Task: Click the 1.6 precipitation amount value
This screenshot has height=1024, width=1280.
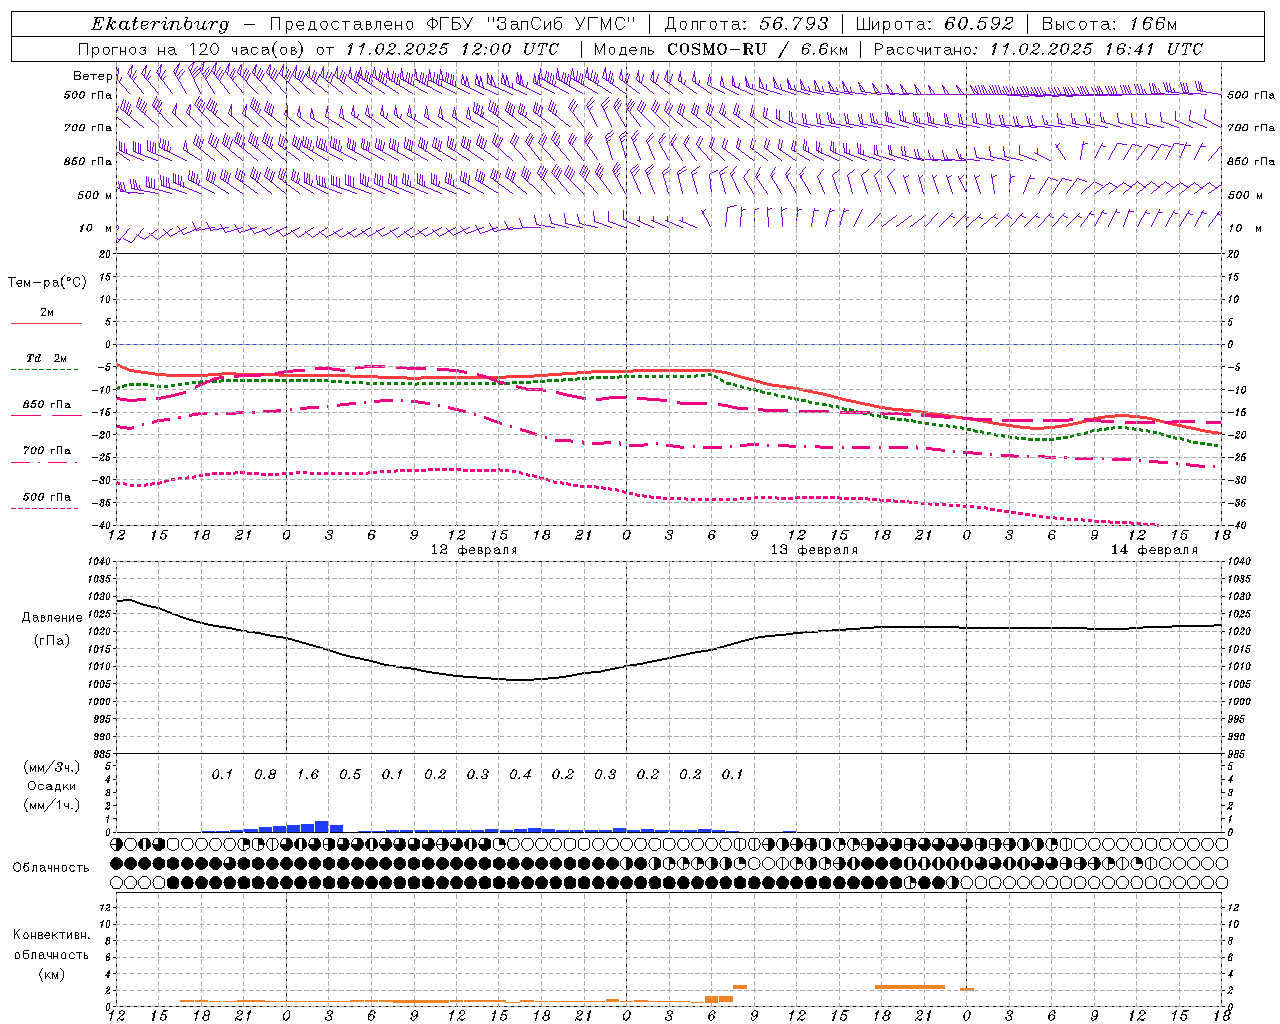Action: click(x=307, y=775)
